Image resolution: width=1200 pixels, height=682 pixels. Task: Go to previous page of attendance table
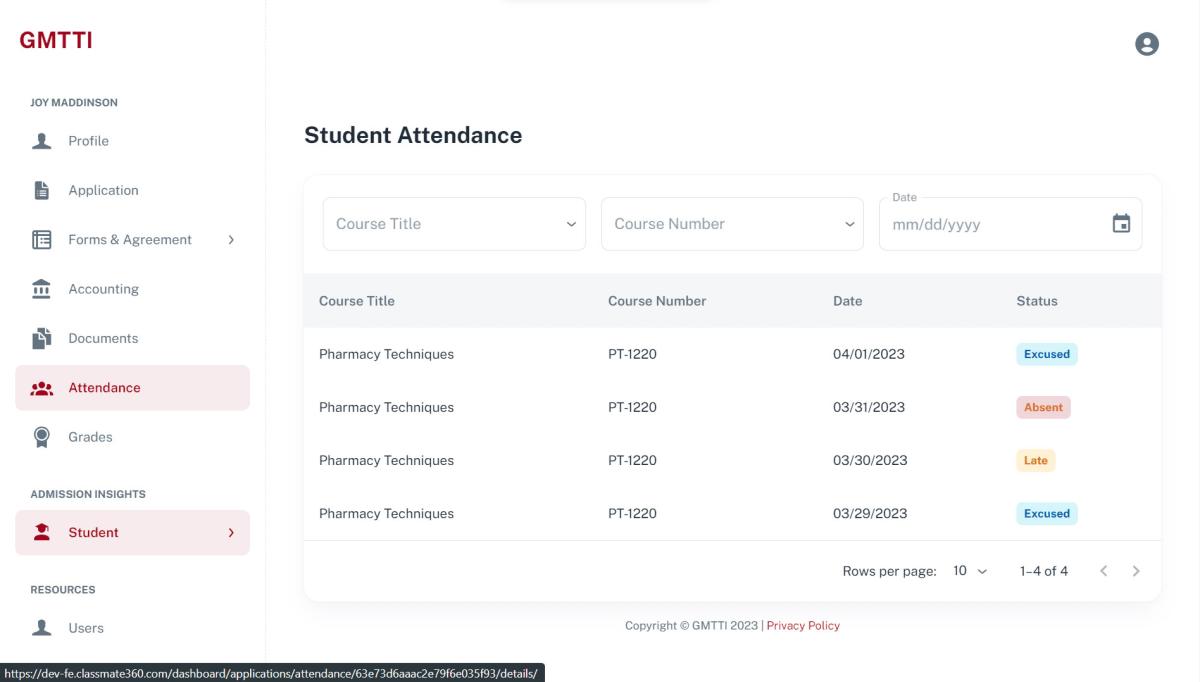point(1104,571)
